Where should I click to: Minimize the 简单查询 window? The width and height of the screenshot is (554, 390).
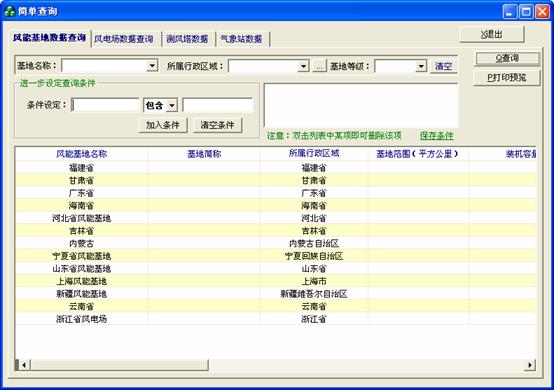(509, 12)
